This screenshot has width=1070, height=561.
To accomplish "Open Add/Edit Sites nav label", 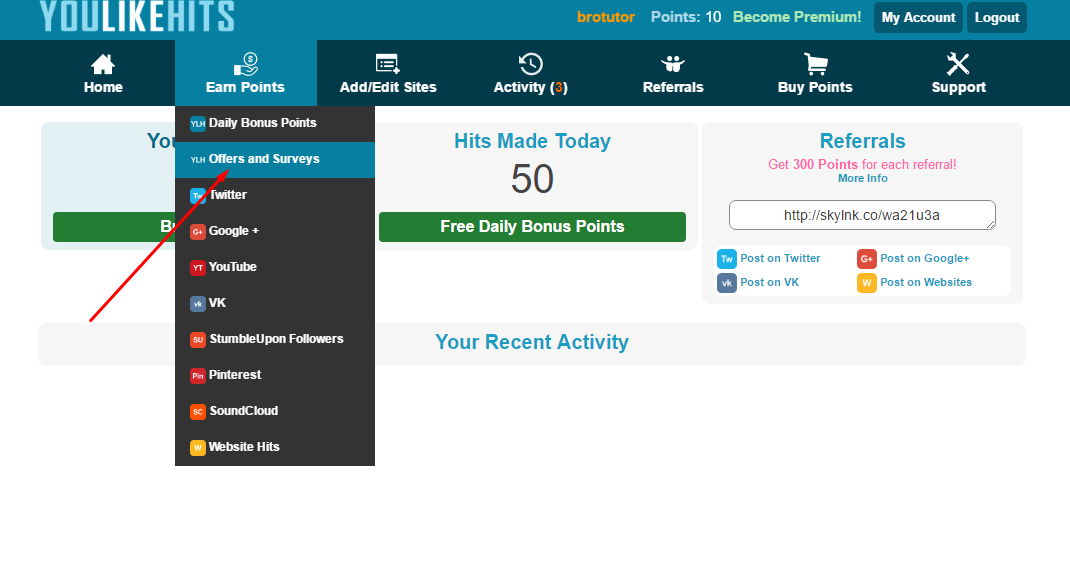I will [x=388, y=87].
